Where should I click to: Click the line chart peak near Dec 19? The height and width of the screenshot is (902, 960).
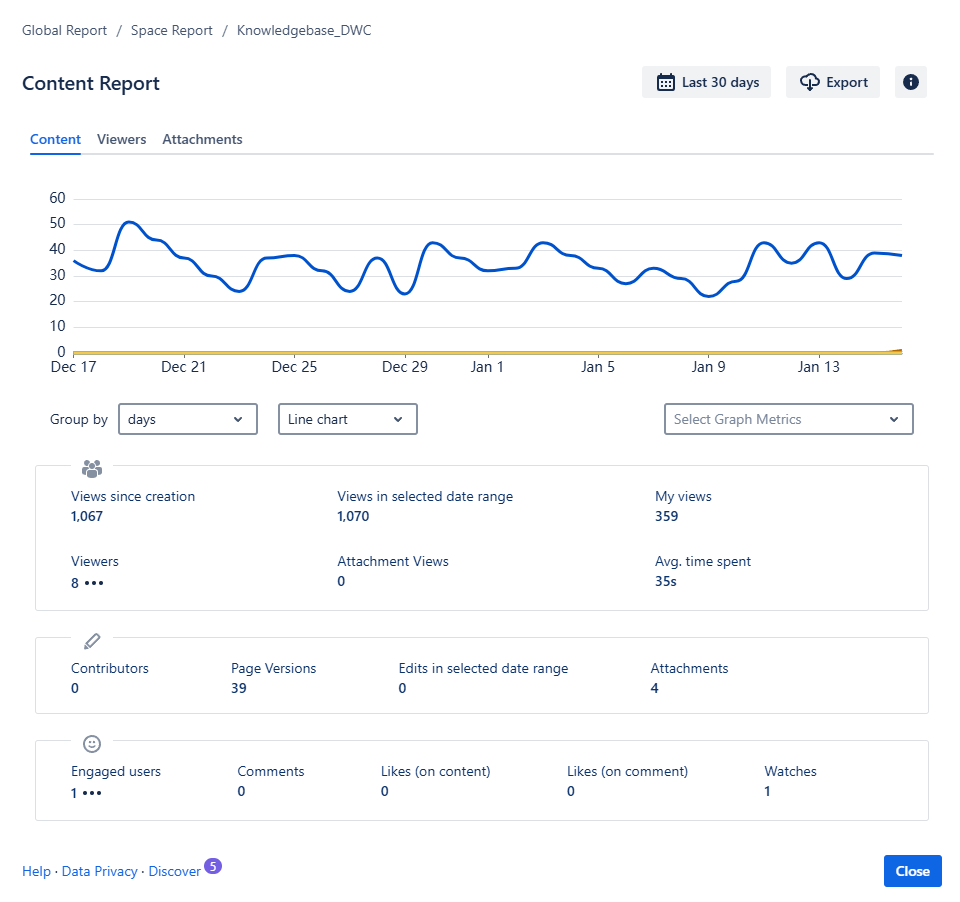tap(129, 222)
